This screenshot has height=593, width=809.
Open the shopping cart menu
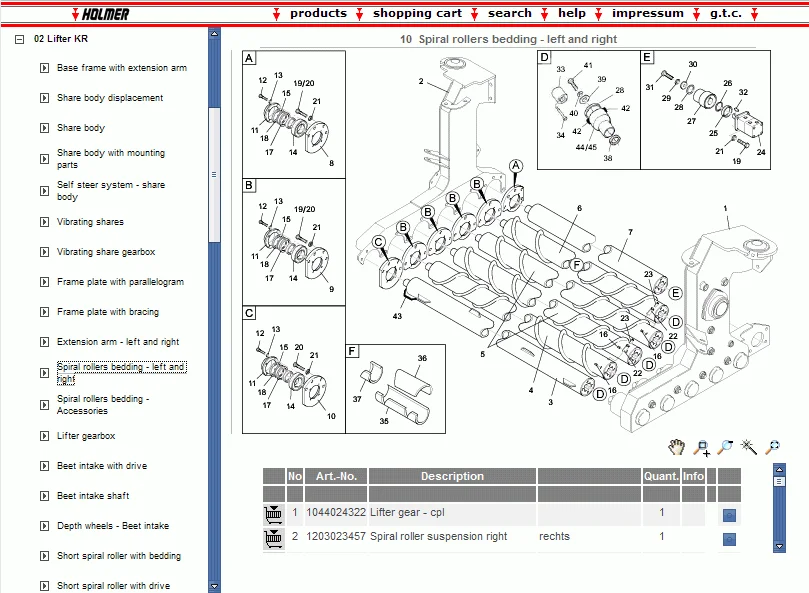[417, 13]
